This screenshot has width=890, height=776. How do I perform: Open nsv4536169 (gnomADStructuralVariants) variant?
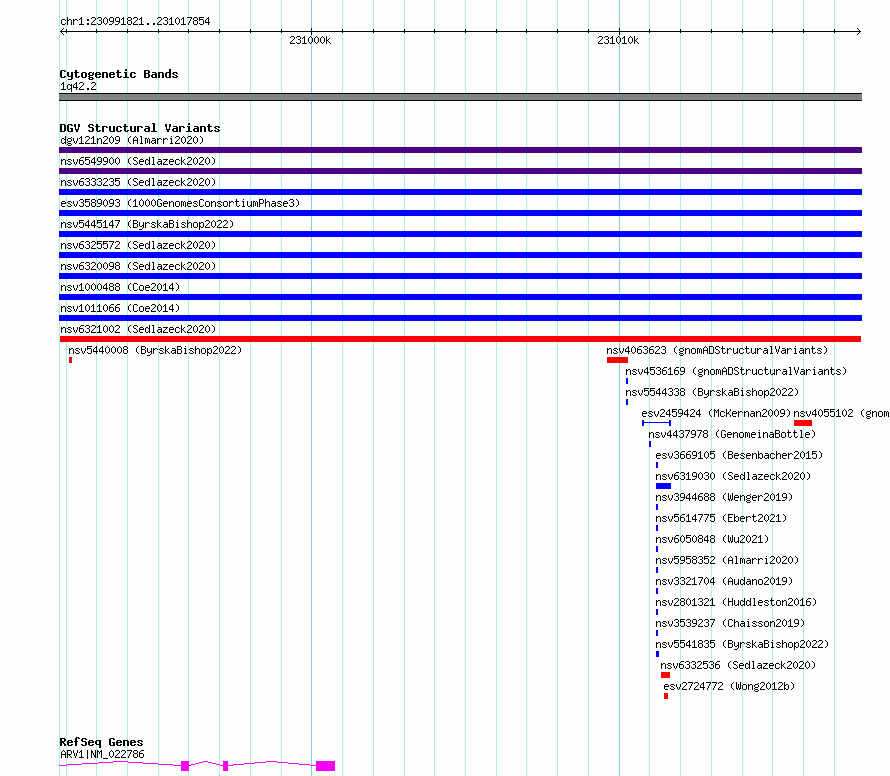click(x=736, y=371)
